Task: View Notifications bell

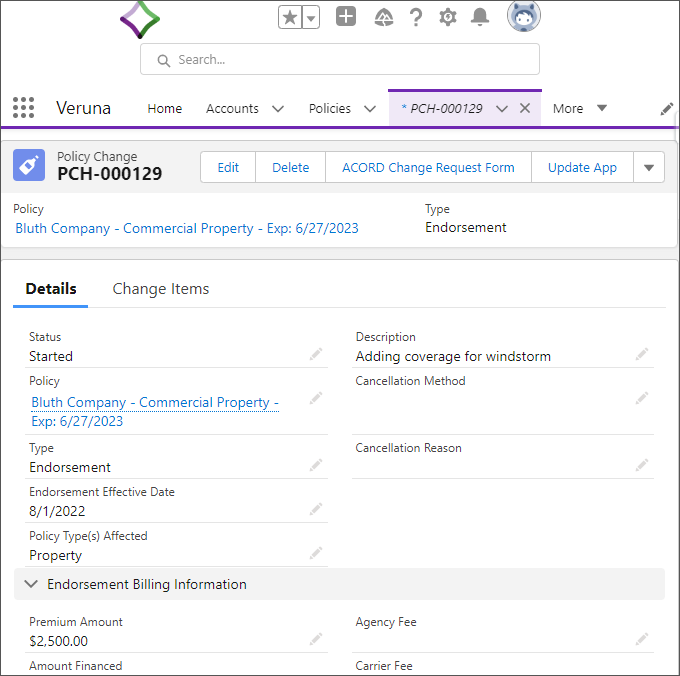Action: (x=480, y=17)
